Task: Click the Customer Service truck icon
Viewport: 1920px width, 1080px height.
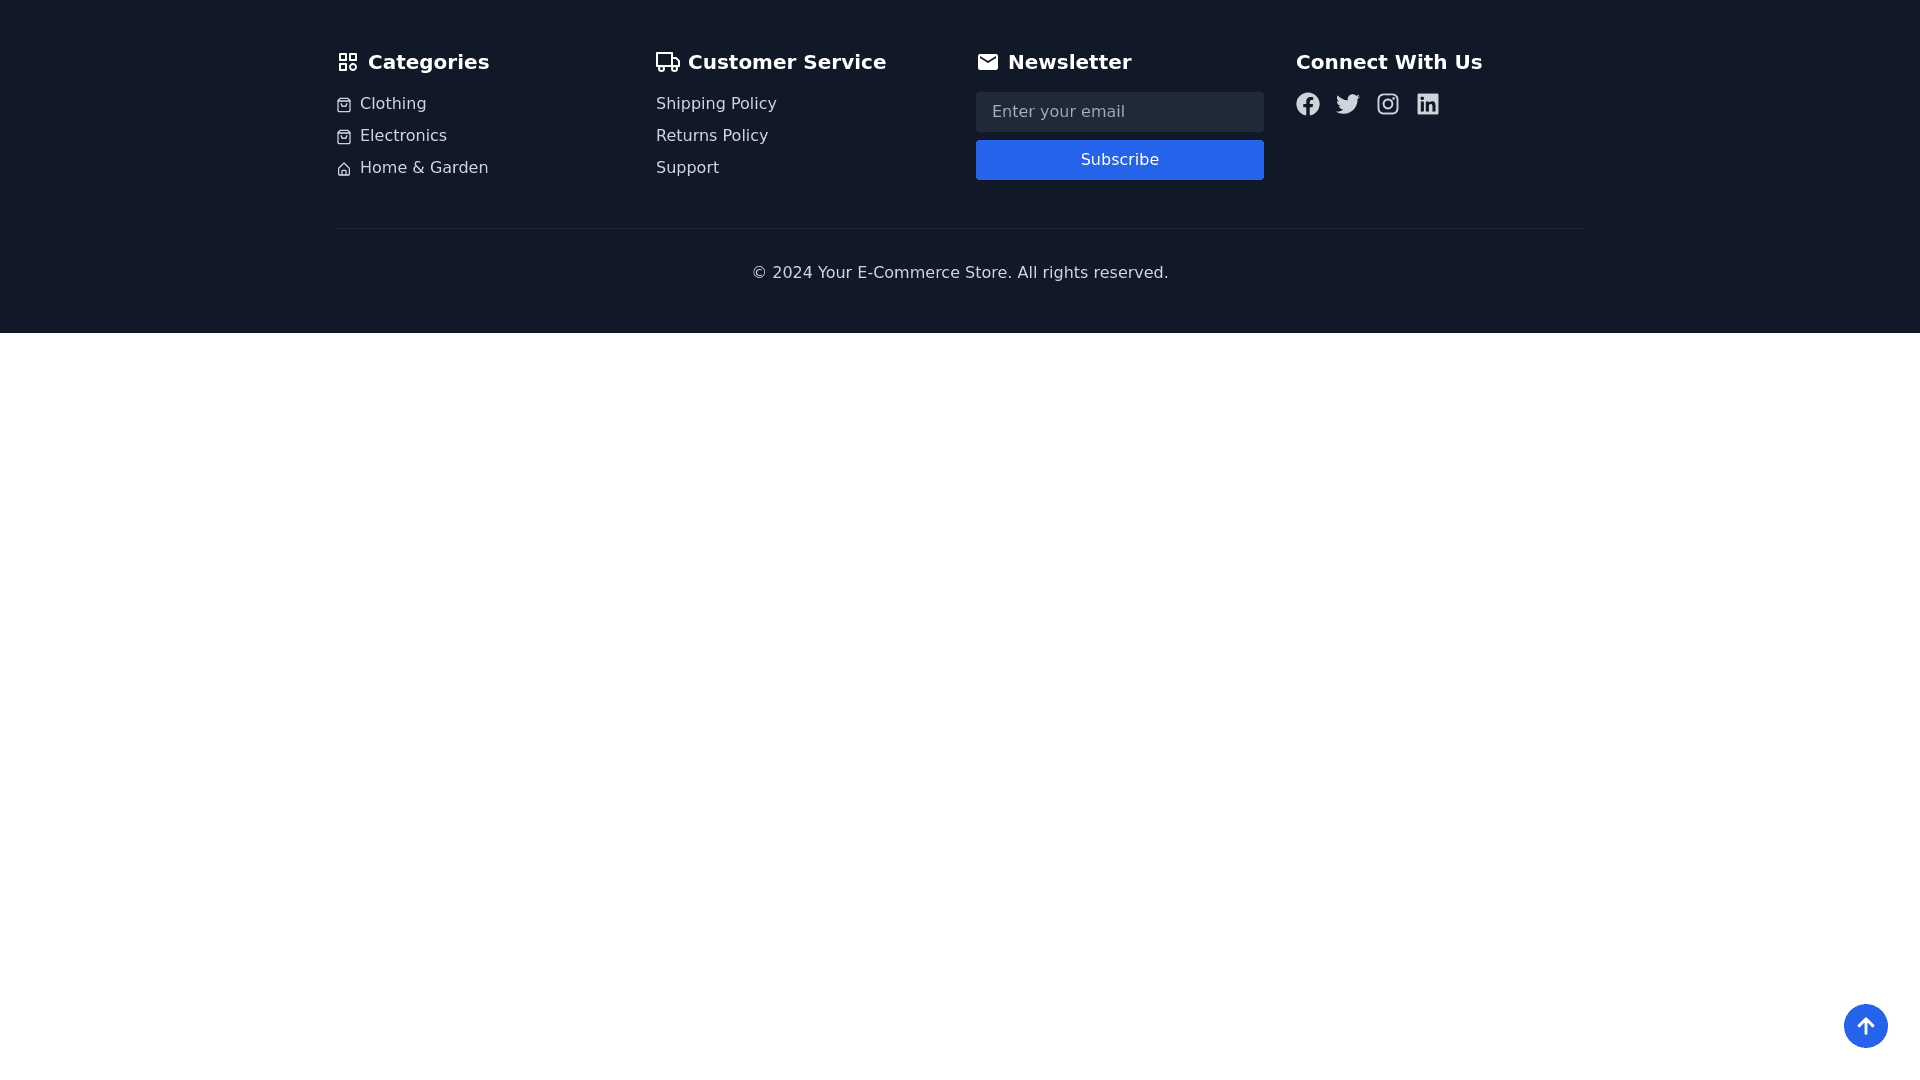Action: (x=668, y=62)
